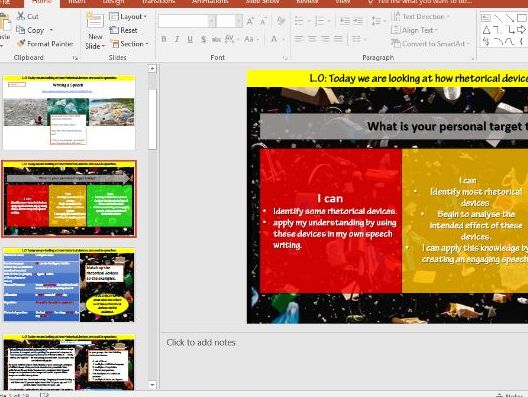The height and width of the screenshot is (397, 528).
Task: Center align the text
Action: pos(312,39)
